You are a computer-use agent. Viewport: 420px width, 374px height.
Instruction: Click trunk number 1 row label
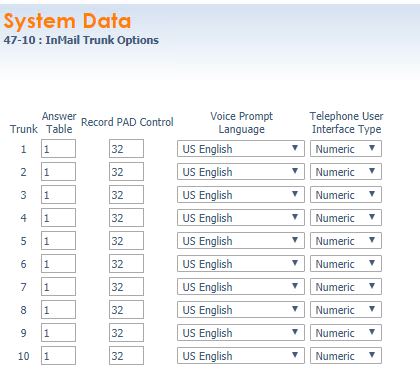23,149
